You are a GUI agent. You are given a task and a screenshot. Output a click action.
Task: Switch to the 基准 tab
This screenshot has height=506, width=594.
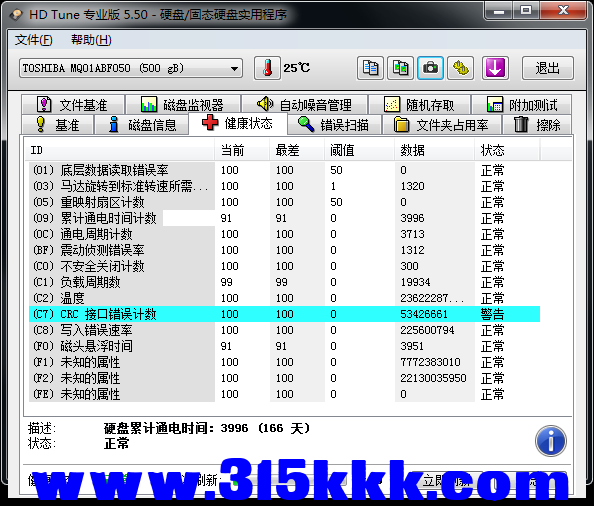[x=57, y=125]
